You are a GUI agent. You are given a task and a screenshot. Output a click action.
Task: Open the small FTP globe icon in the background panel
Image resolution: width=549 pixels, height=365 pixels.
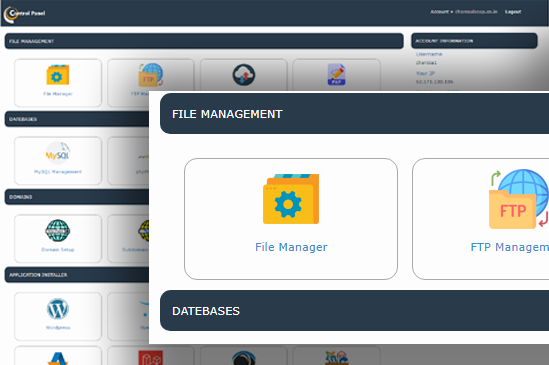pyautogui.click(x=151, y=75)
